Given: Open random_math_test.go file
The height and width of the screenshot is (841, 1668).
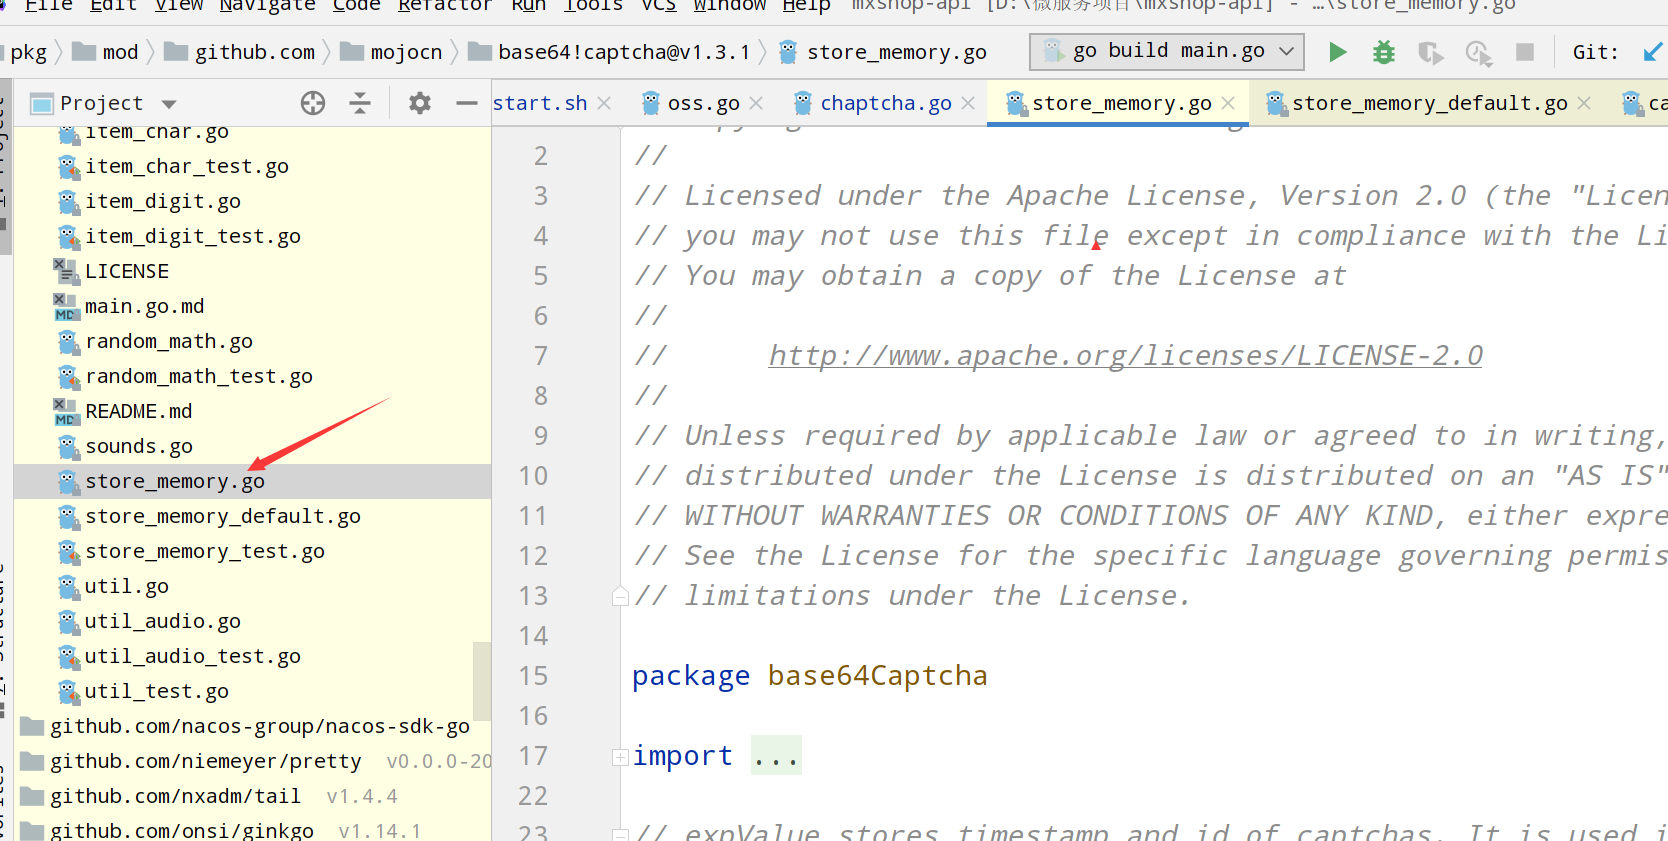Looking at the screenshot, I should (x=199, y=376).
